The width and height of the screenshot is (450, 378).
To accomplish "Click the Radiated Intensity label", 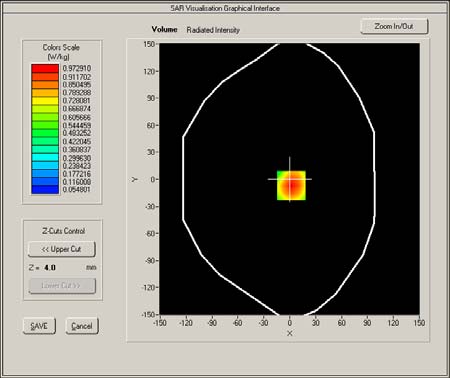I will 213,30.
